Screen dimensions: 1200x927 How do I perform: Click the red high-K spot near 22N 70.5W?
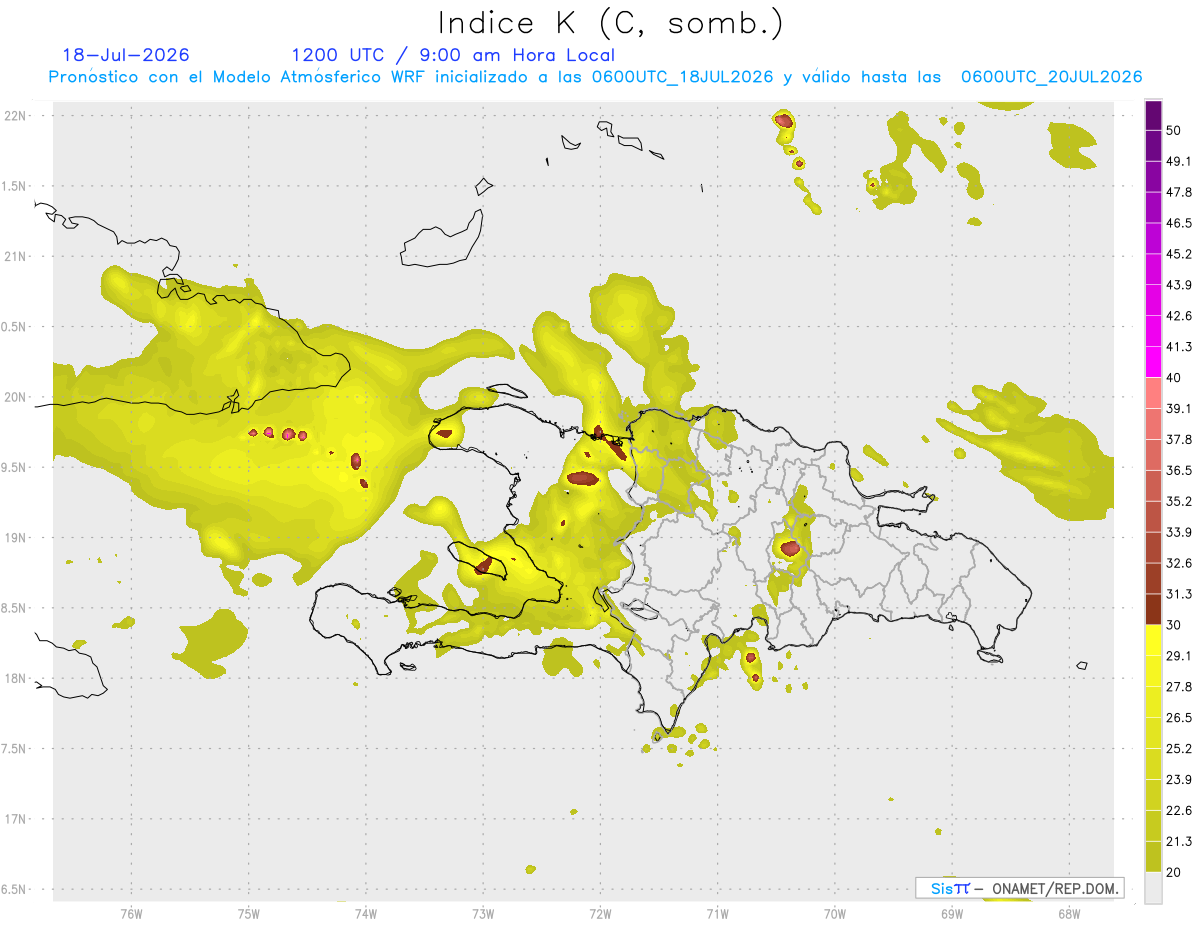point(784,121)
